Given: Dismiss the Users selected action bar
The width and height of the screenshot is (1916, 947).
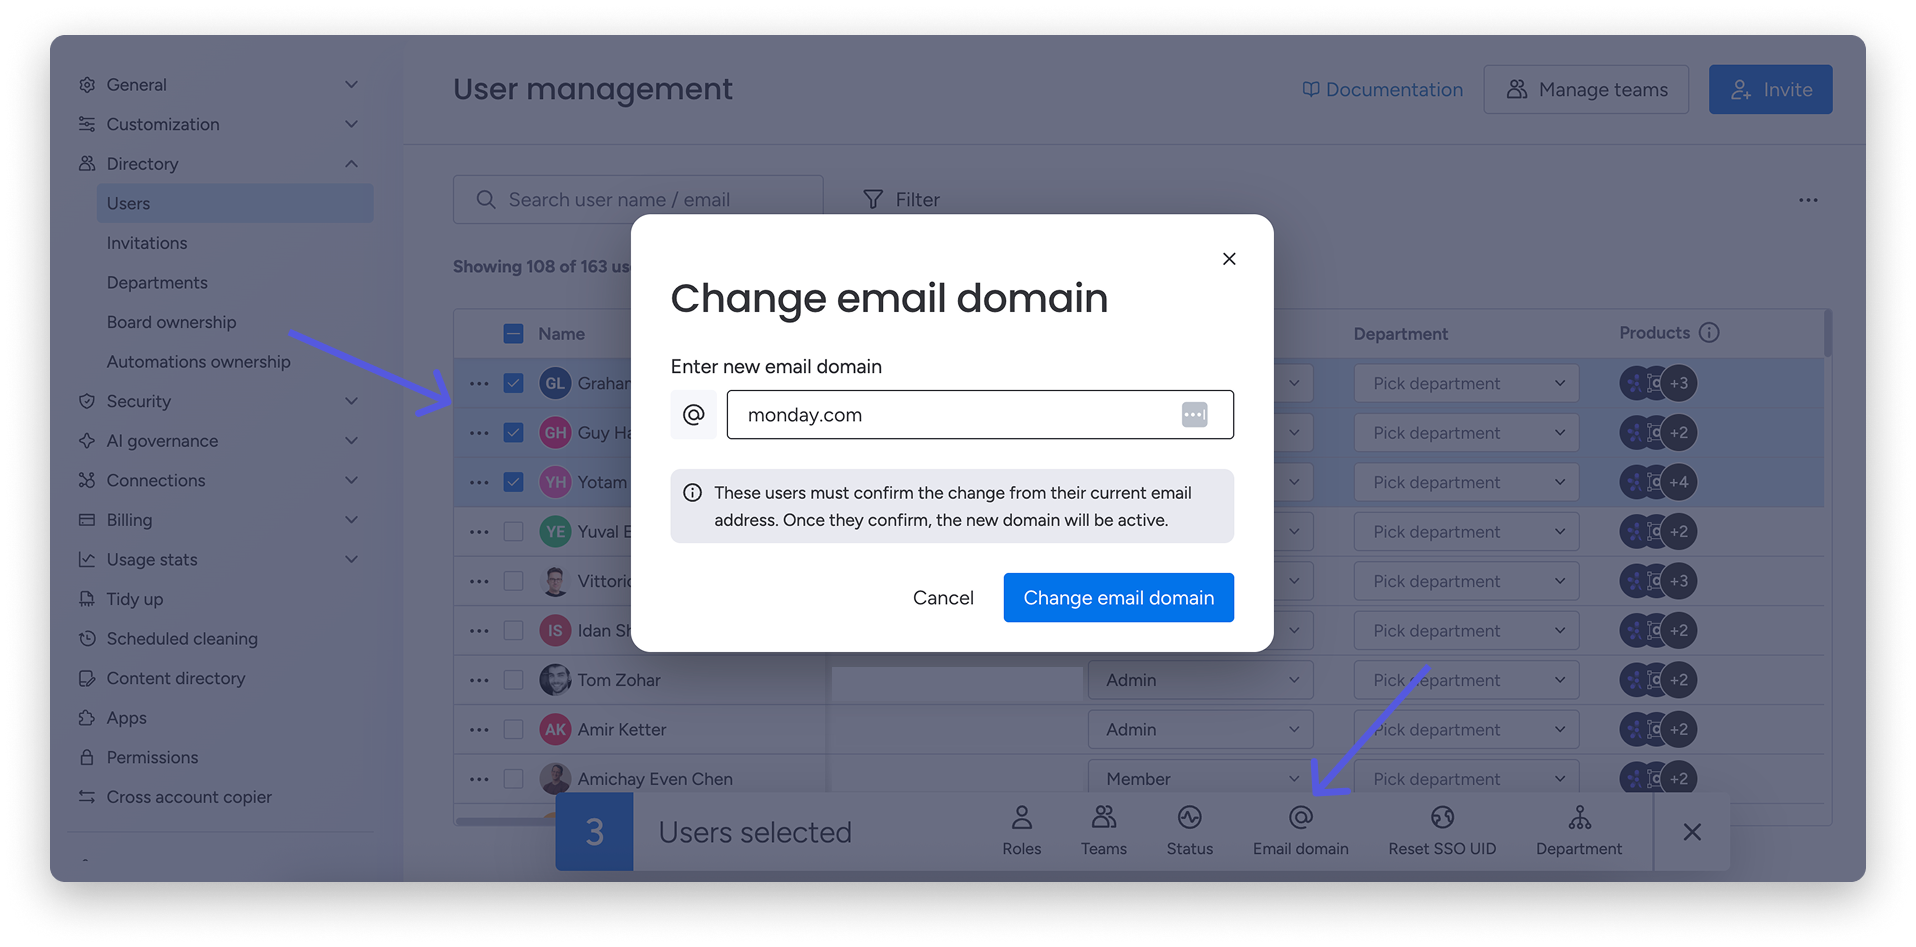Looking at the screenshot, I should [1692, 832].
